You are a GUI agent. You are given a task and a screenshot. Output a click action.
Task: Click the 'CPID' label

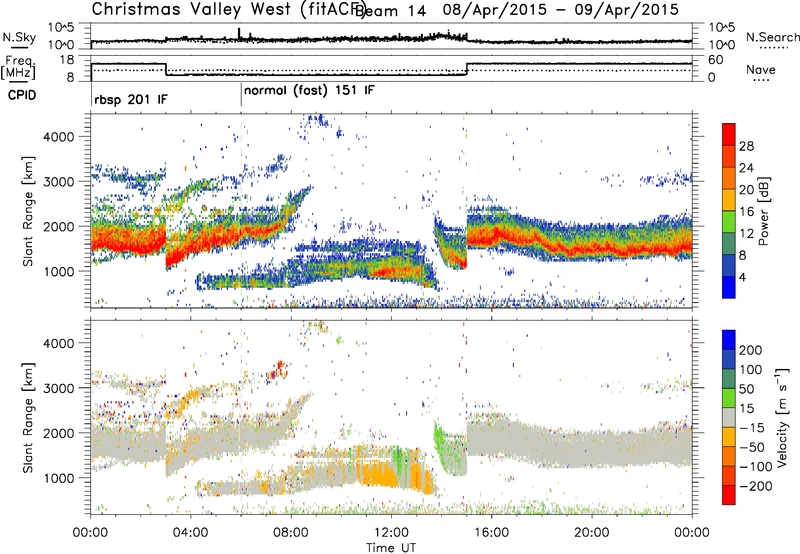(21, 95)
